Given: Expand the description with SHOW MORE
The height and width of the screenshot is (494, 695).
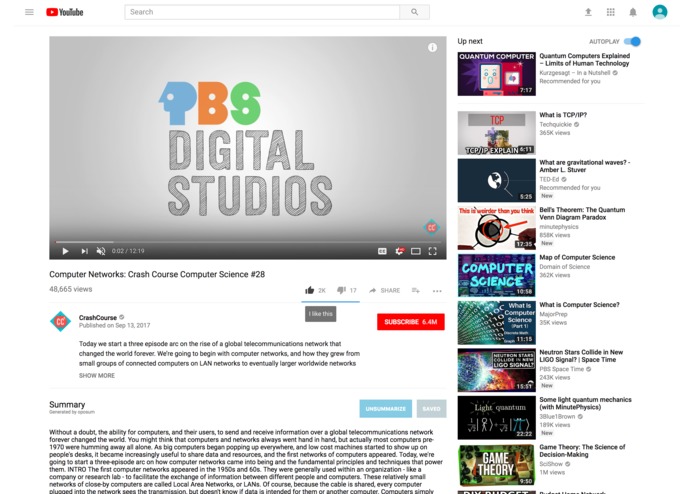Looking at the screenshot, I should click(97, 375).
